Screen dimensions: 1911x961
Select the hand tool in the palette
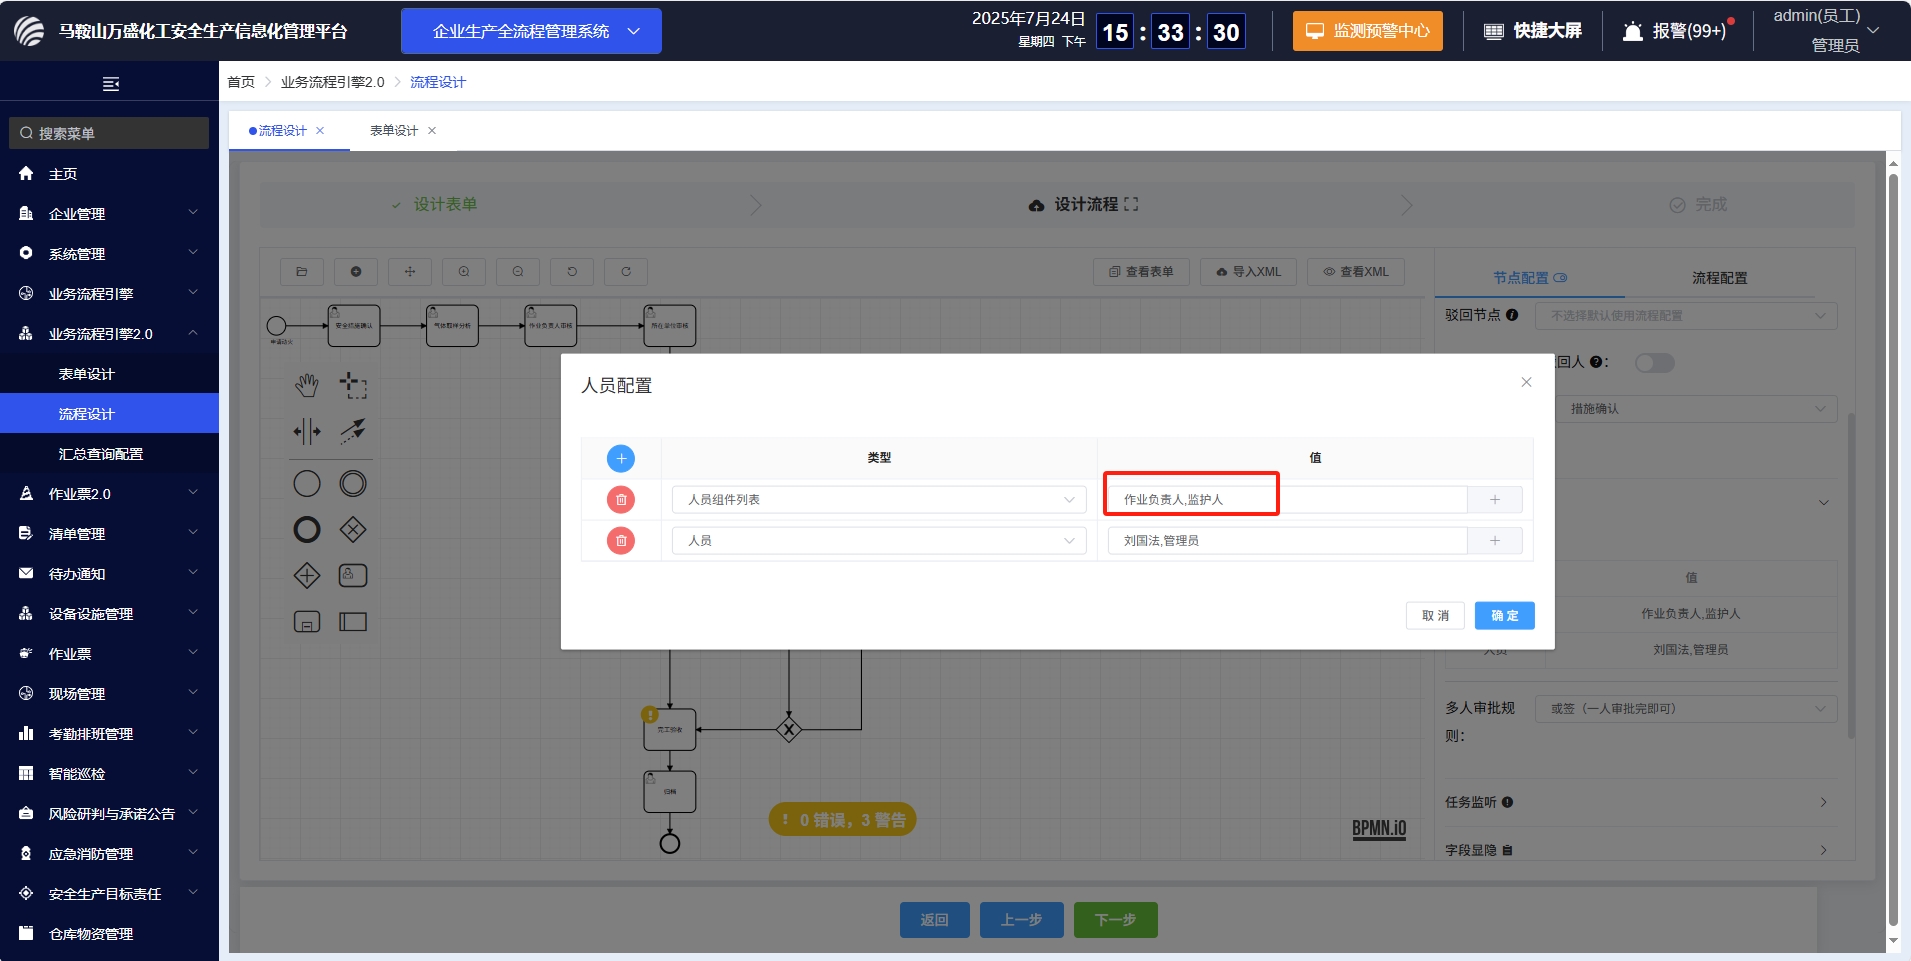pyautogui.click(x=307, y=385)
